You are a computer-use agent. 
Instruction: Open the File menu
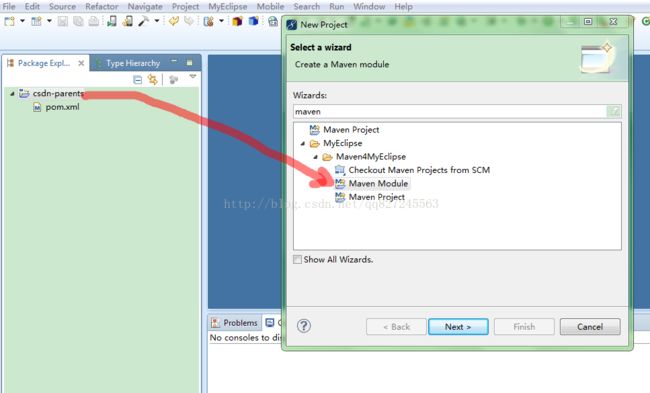click(x=9, y=7)
